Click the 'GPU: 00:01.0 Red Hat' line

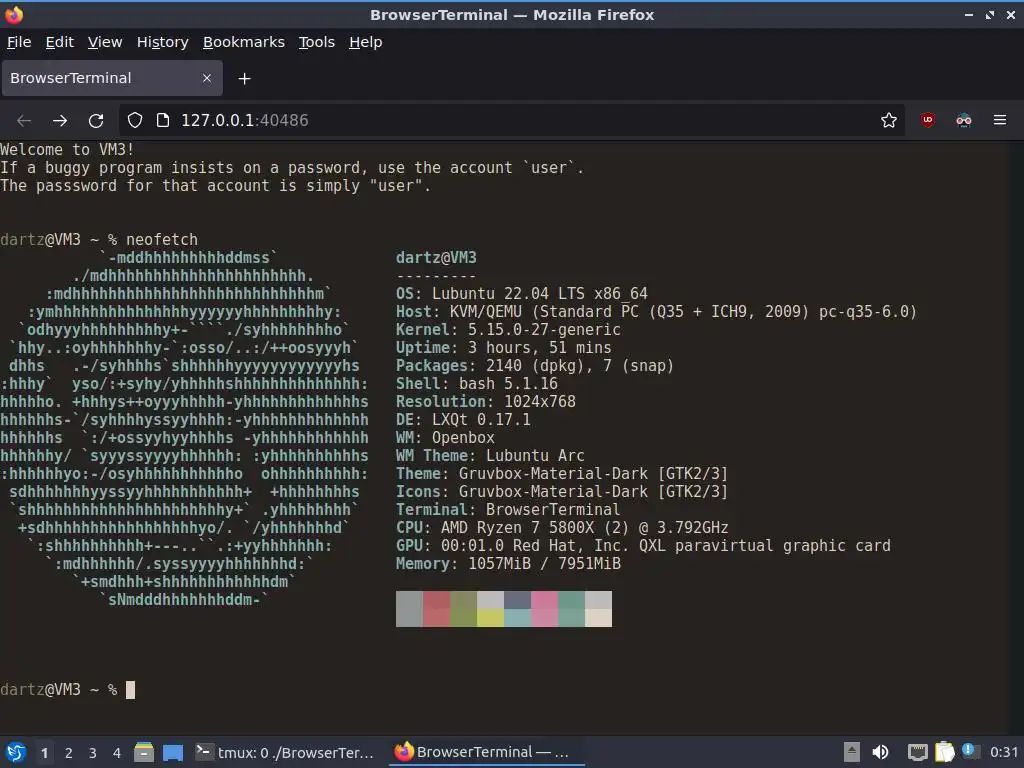point(643,546)
